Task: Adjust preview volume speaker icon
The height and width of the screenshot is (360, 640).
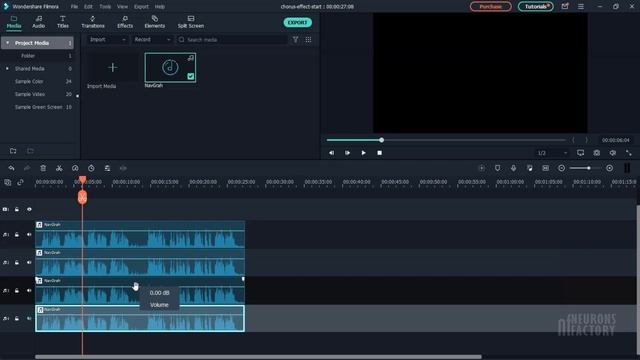Action: coord(613,153)
